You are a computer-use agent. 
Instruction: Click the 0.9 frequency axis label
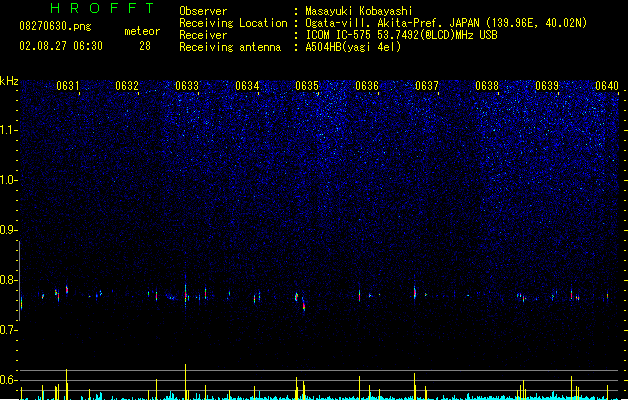click(x=8, y=230)
